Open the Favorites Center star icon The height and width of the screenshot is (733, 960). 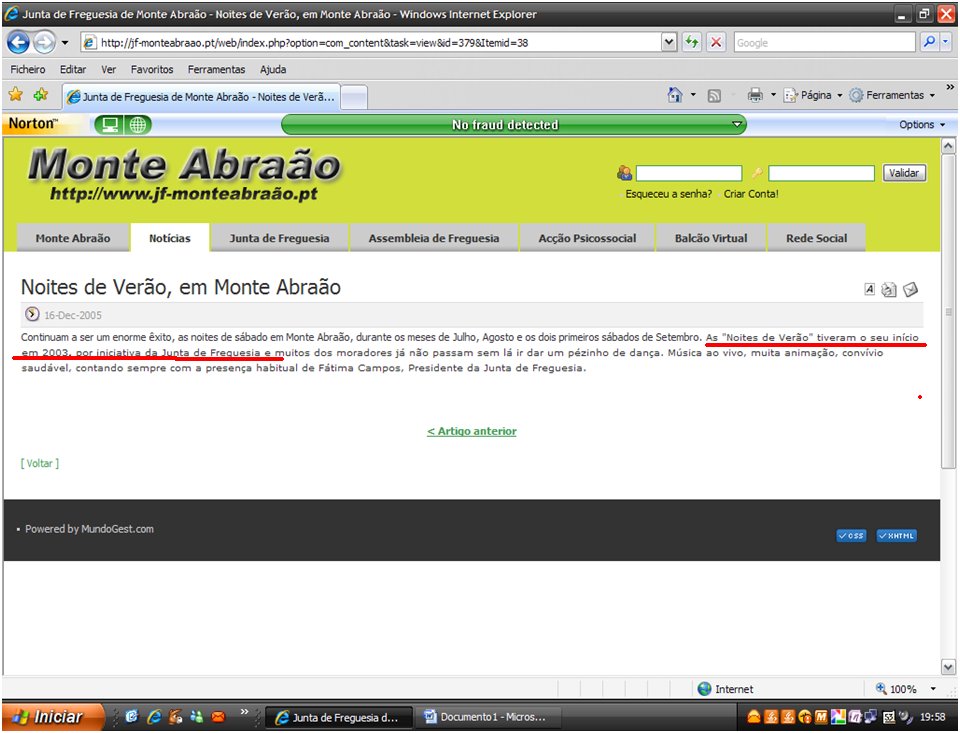(16, 94)
